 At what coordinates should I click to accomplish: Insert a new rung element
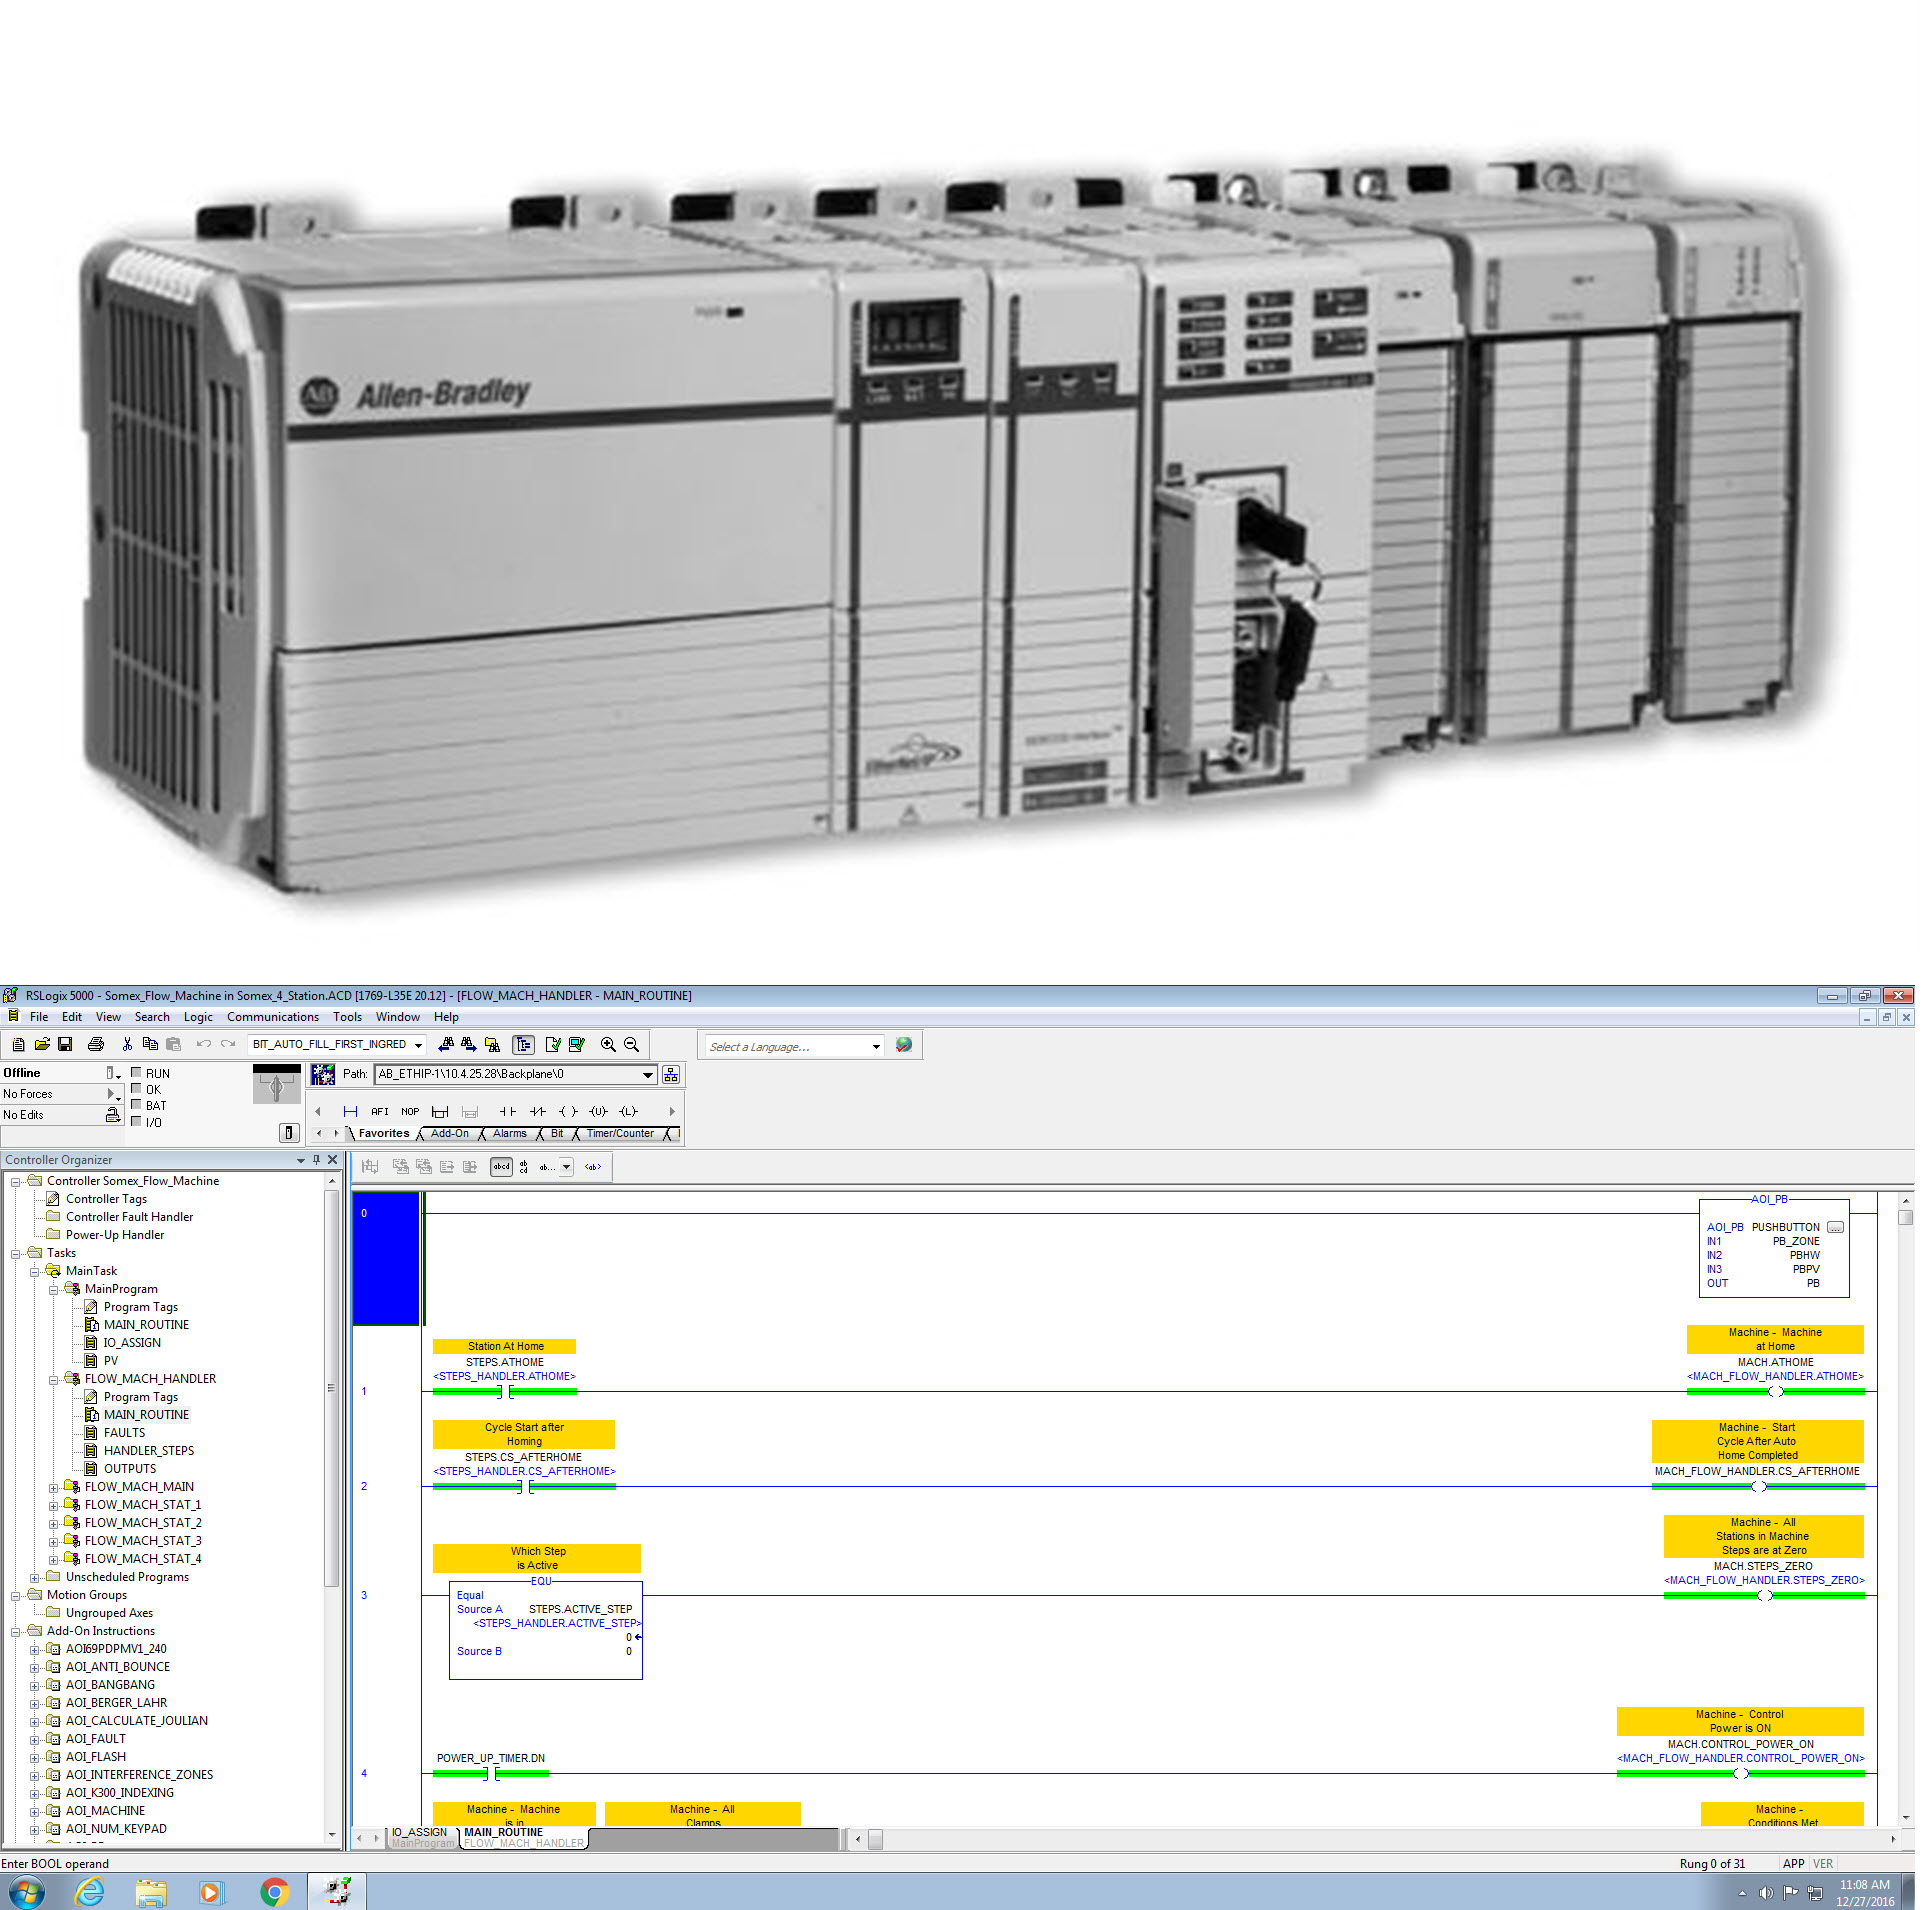click(350, 1111)
